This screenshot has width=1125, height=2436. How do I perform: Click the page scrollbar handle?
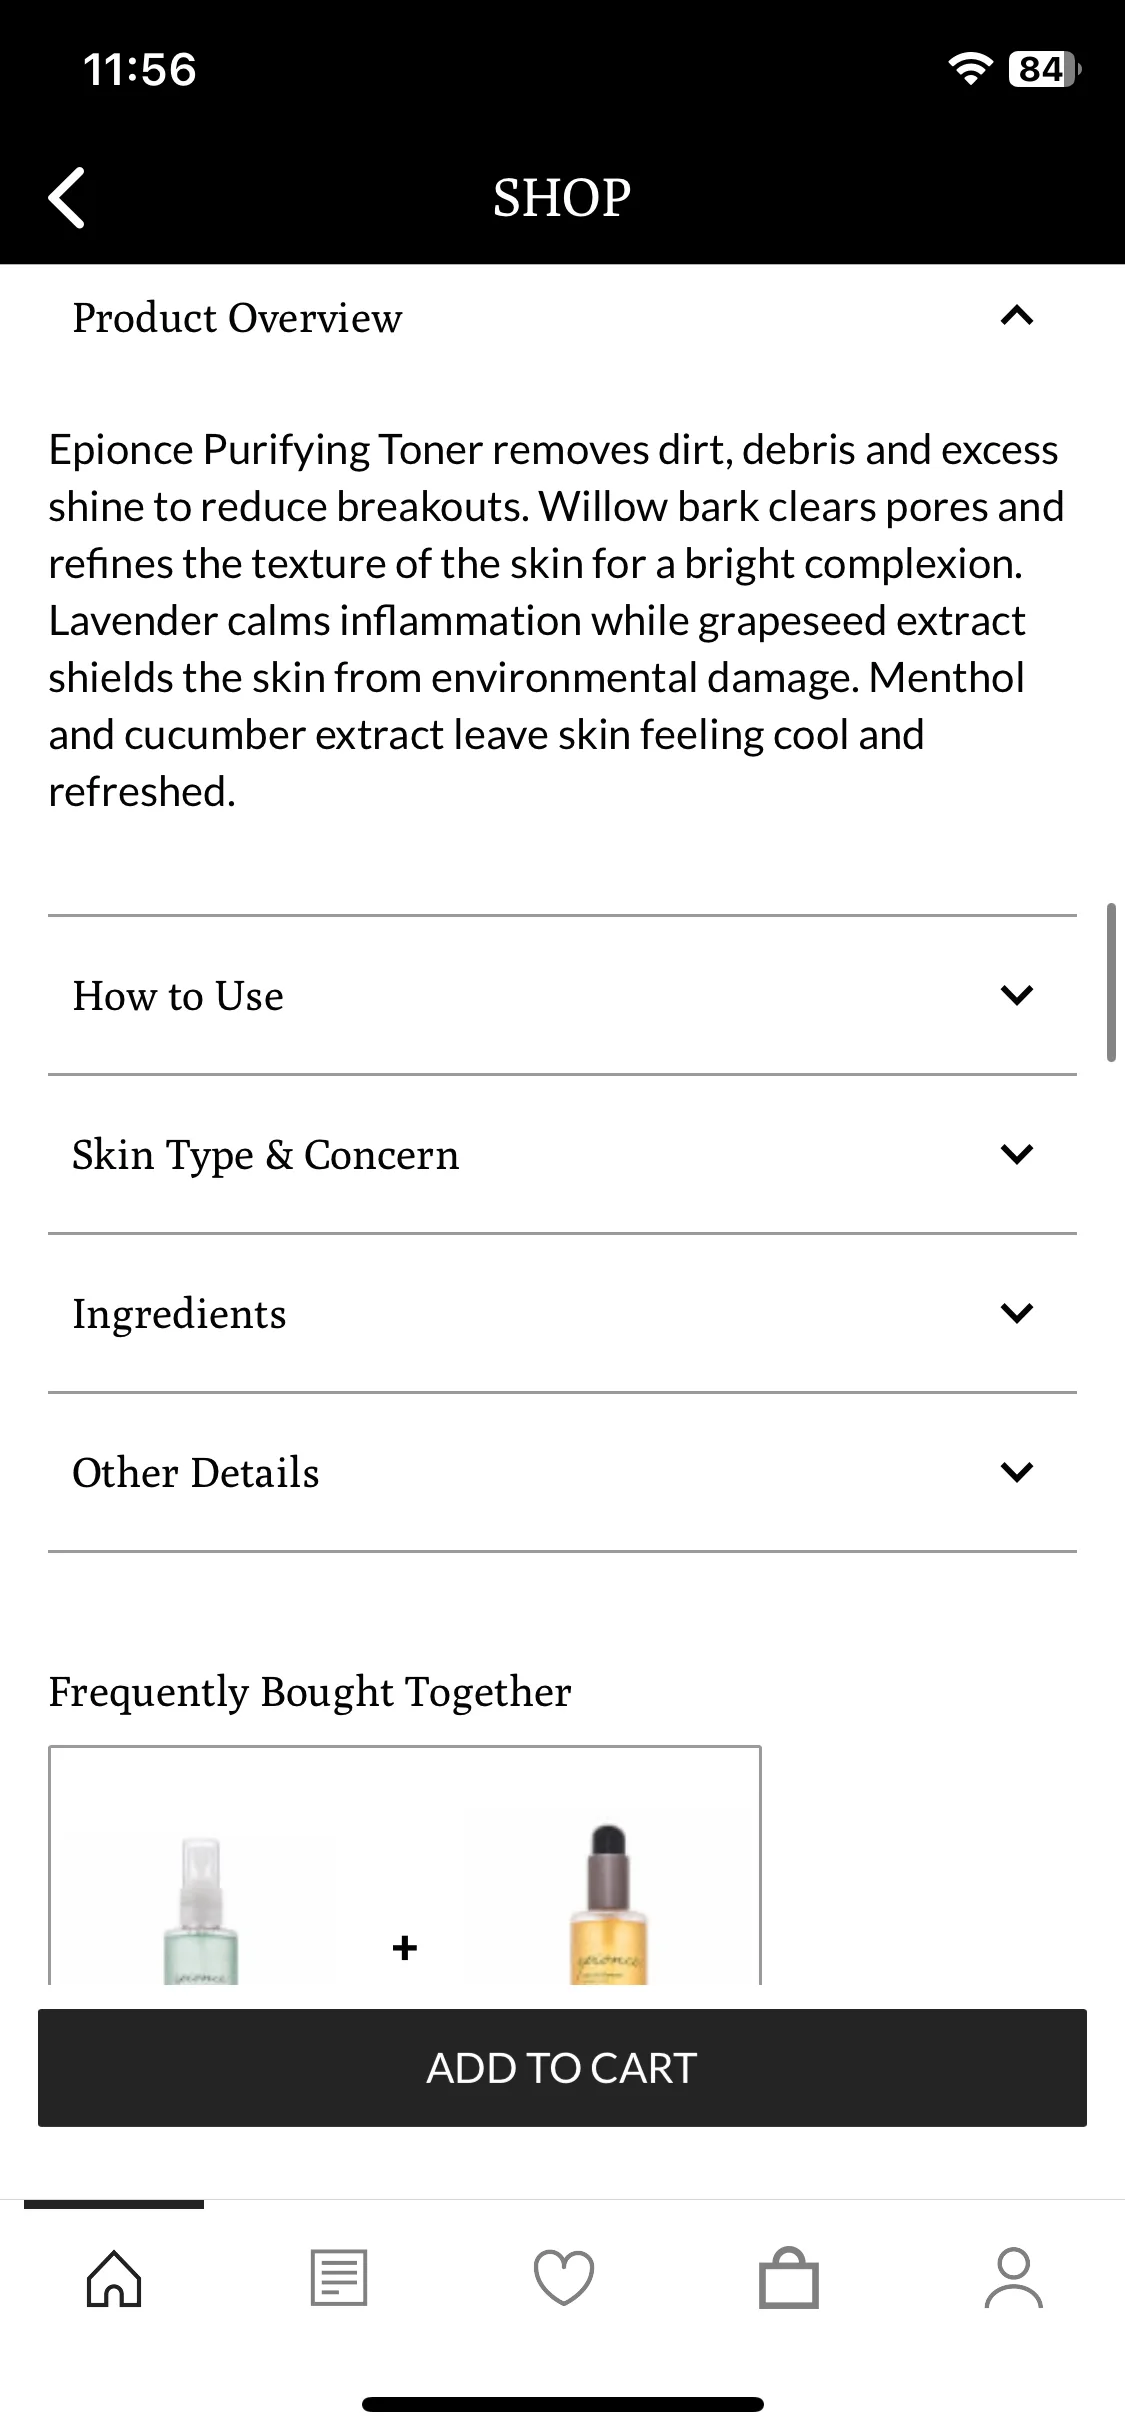(x=1111, y=982)
